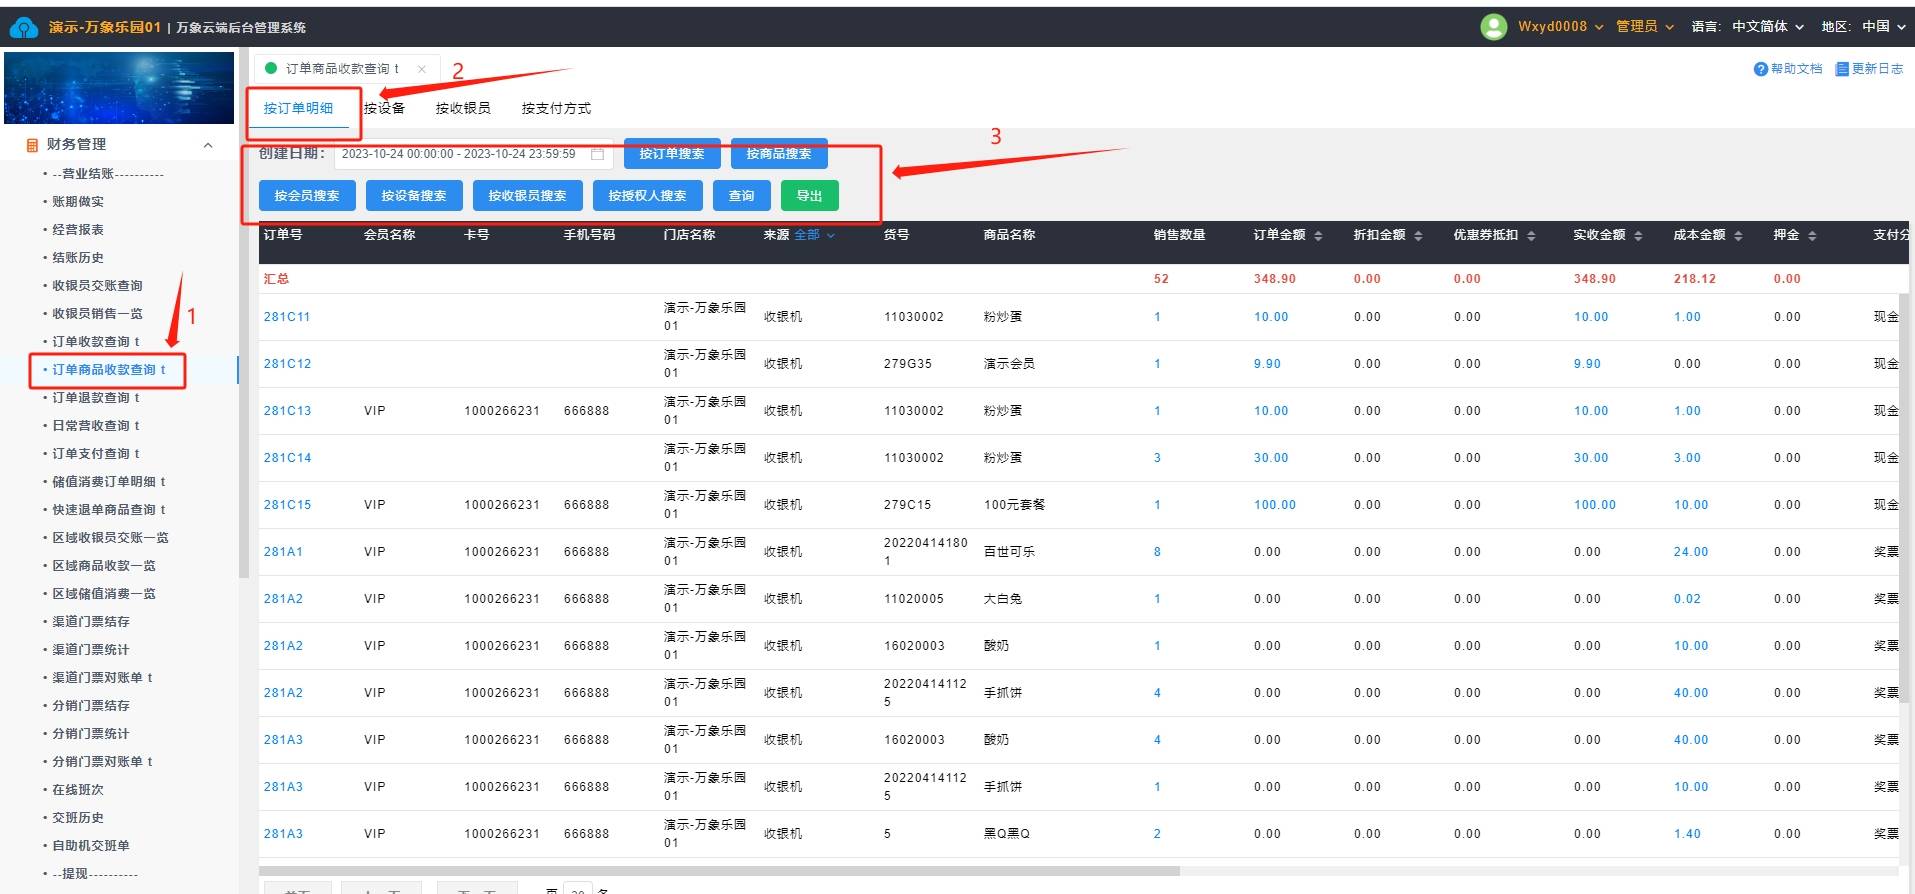Screen dimensions: 1915x894
Task: Click calendar icon in 创建日期 field
Action: [x=598, y=154]
